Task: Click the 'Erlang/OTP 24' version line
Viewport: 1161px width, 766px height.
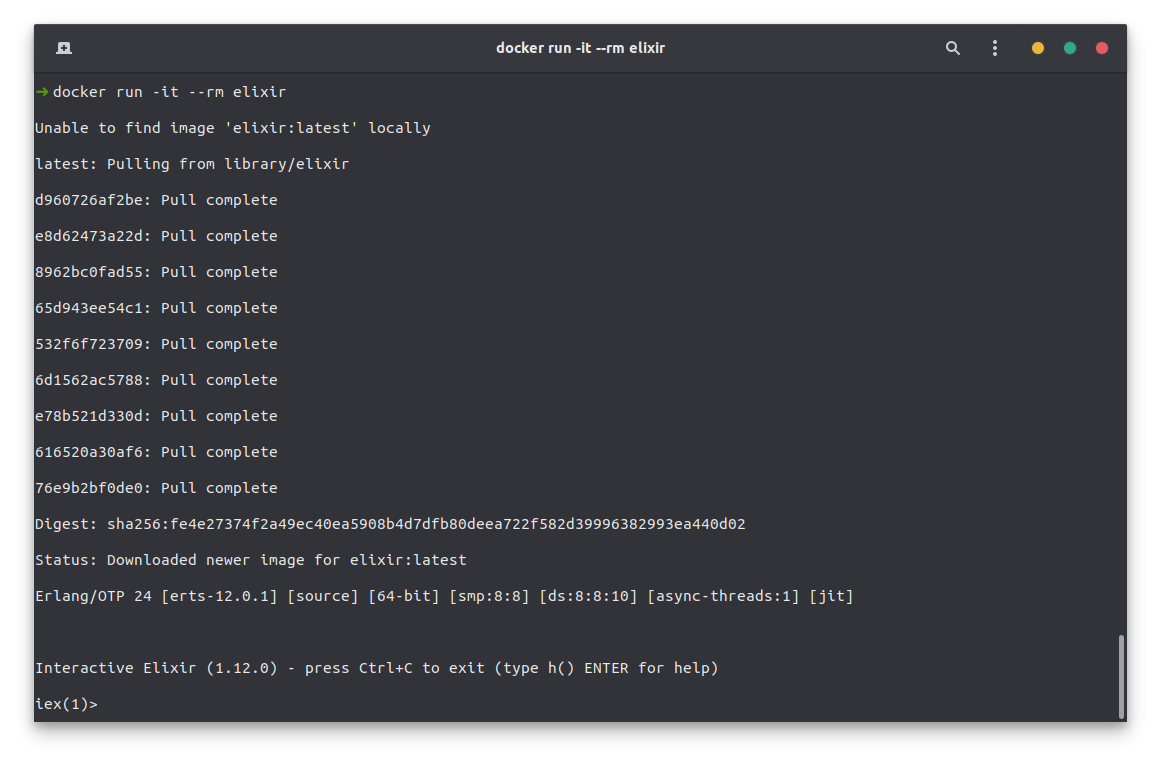Action: (444, 597)
